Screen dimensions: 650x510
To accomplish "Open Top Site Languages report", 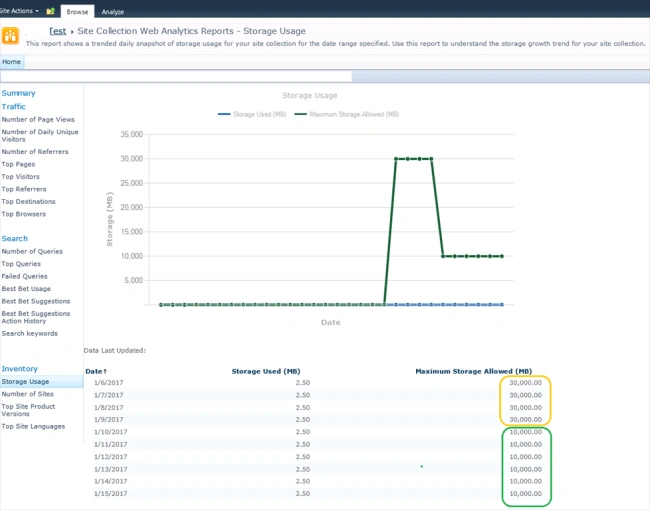I will point(33,426).
